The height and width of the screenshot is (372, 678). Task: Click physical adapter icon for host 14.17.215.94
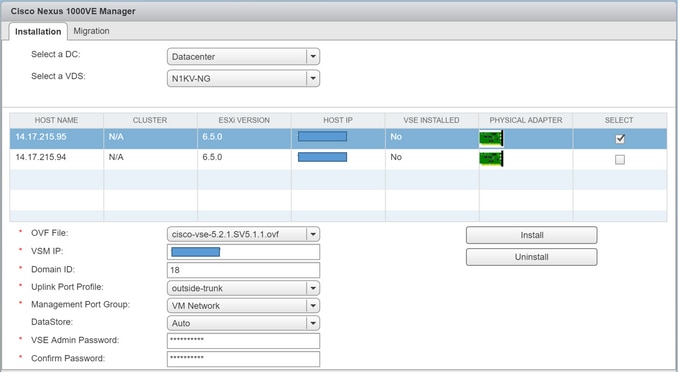pyautogui.click(x=491, y=158)
